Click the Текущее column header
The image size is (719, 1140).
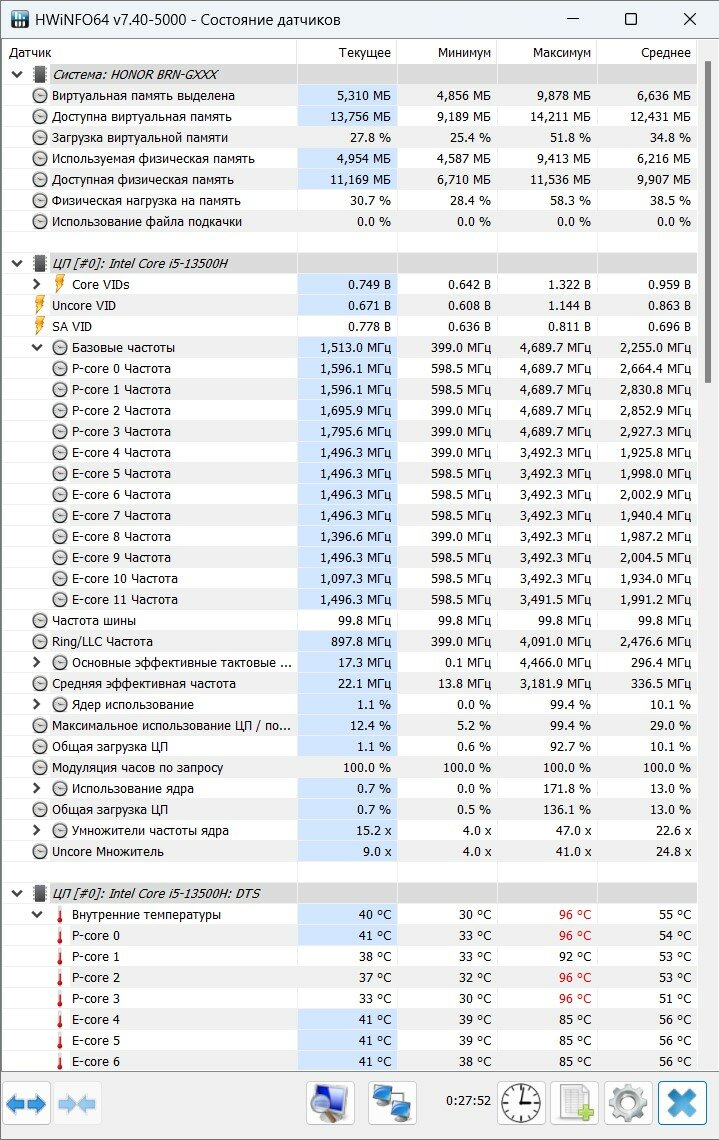tap(347, 52)
